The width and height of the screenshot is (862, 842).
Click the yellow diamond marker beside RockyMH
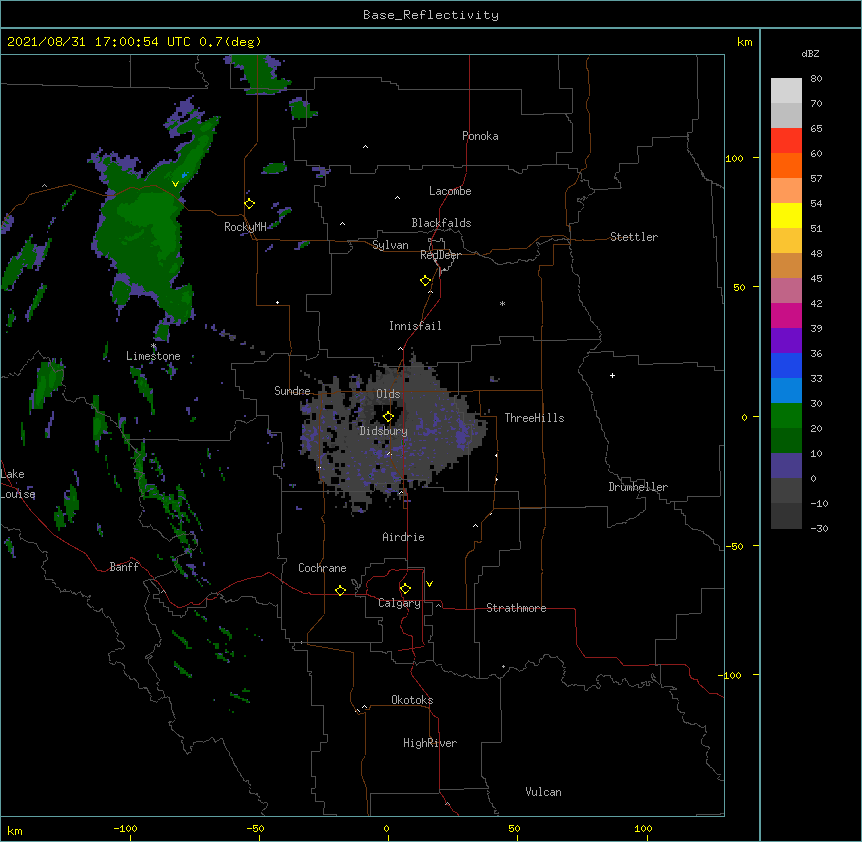pos(249,203)
